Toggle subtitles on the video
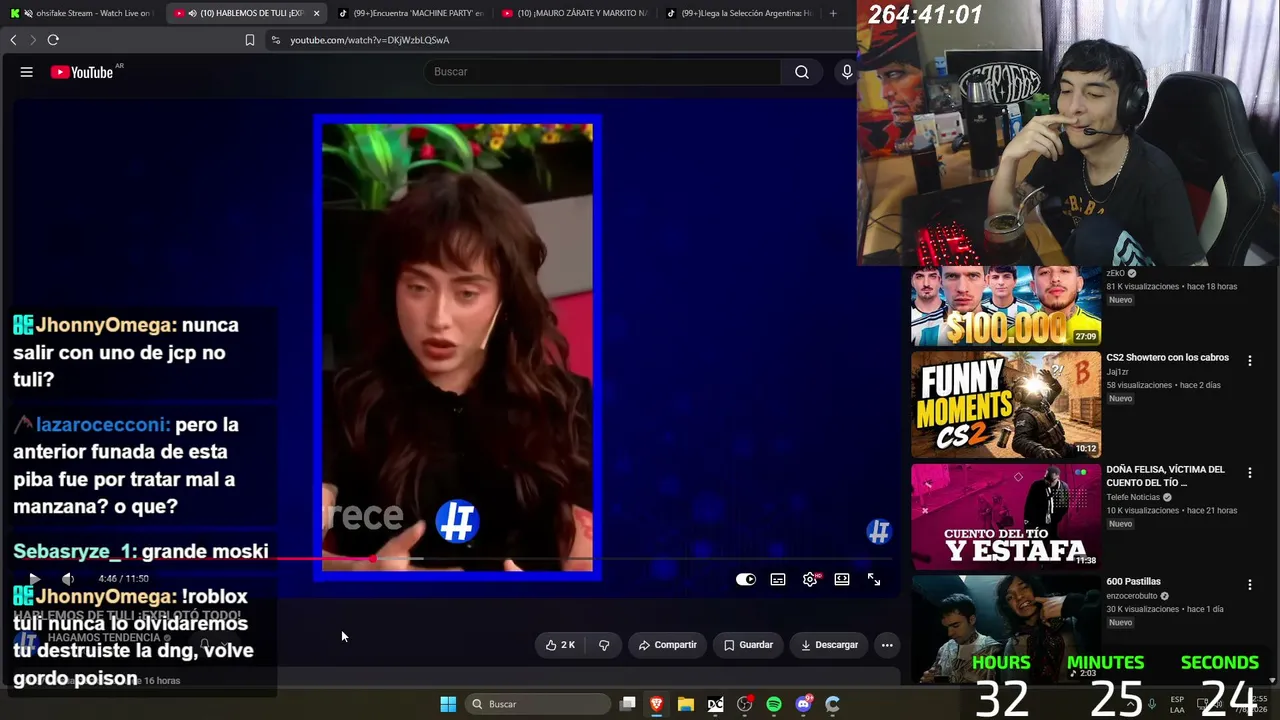 pos(778,579)
